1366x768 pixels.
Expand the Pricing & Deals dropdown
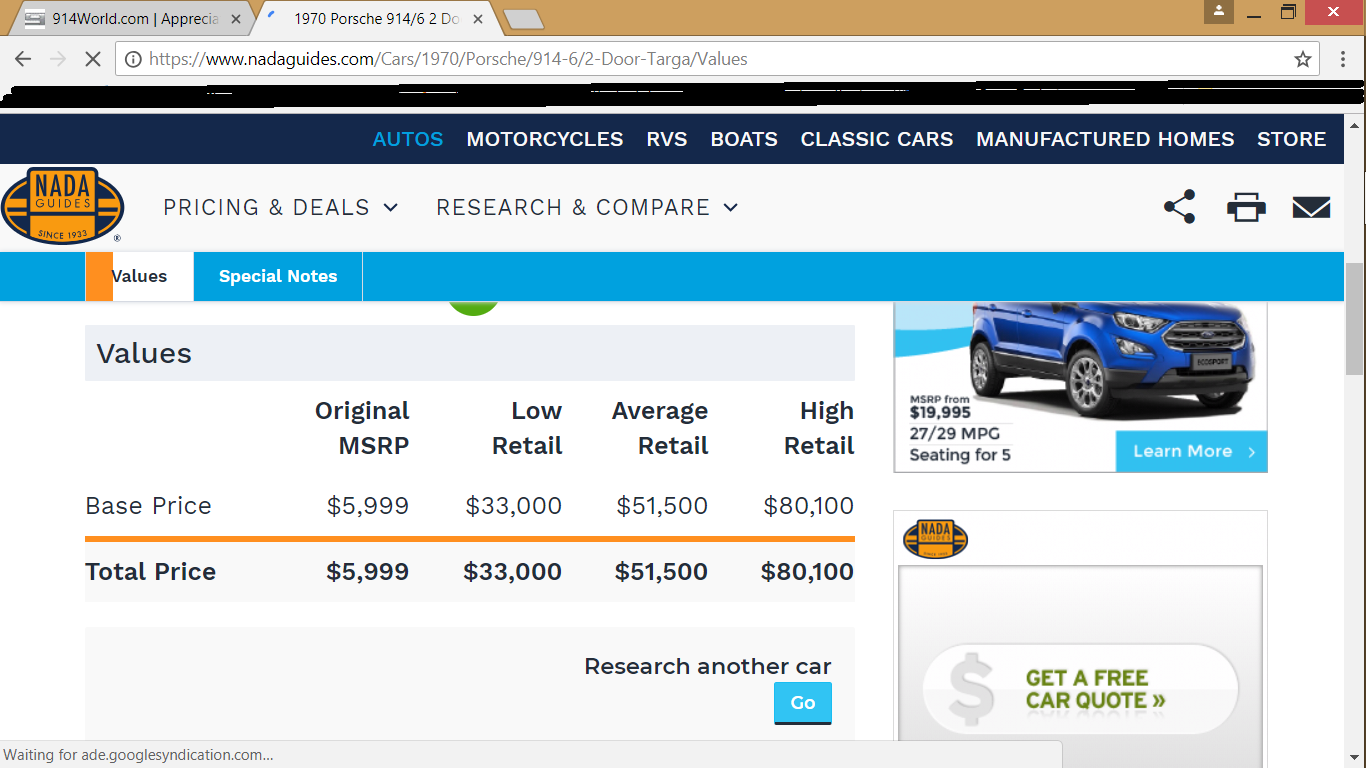pos(281,207)
